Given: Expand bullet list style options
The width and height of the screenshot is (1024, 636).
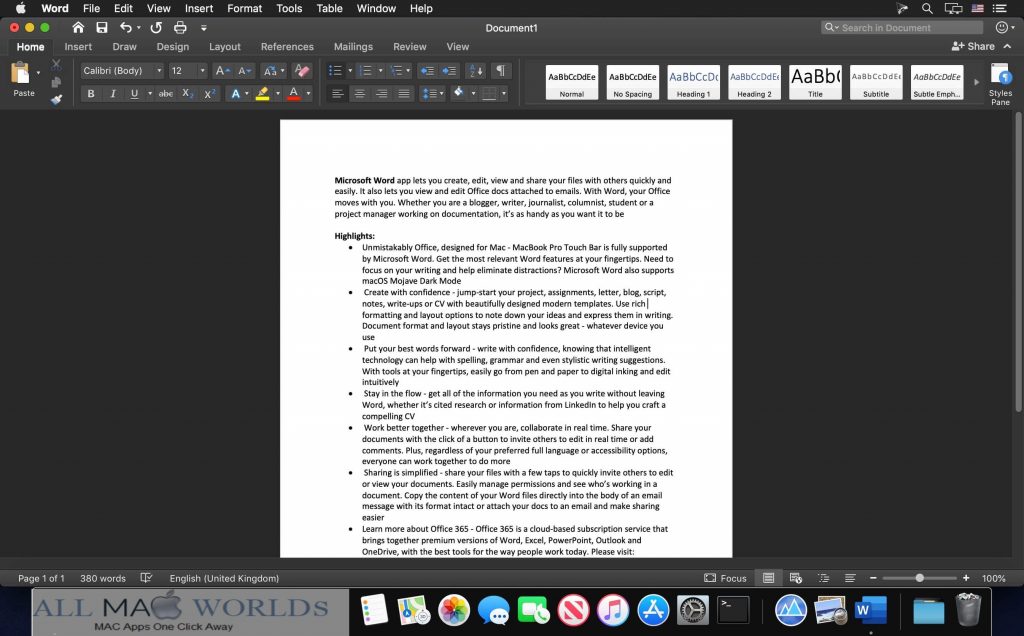Looking at the screenshot, I should coord(350,71).
